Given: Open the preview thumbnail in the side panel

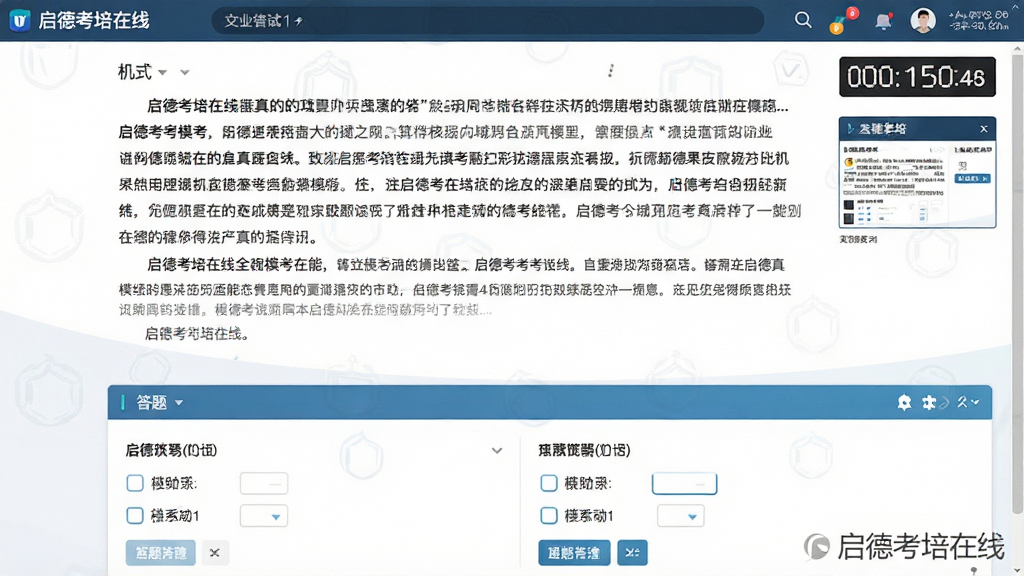Looking at the screenshot, I should pyautogui.click(x=917, y=183).
